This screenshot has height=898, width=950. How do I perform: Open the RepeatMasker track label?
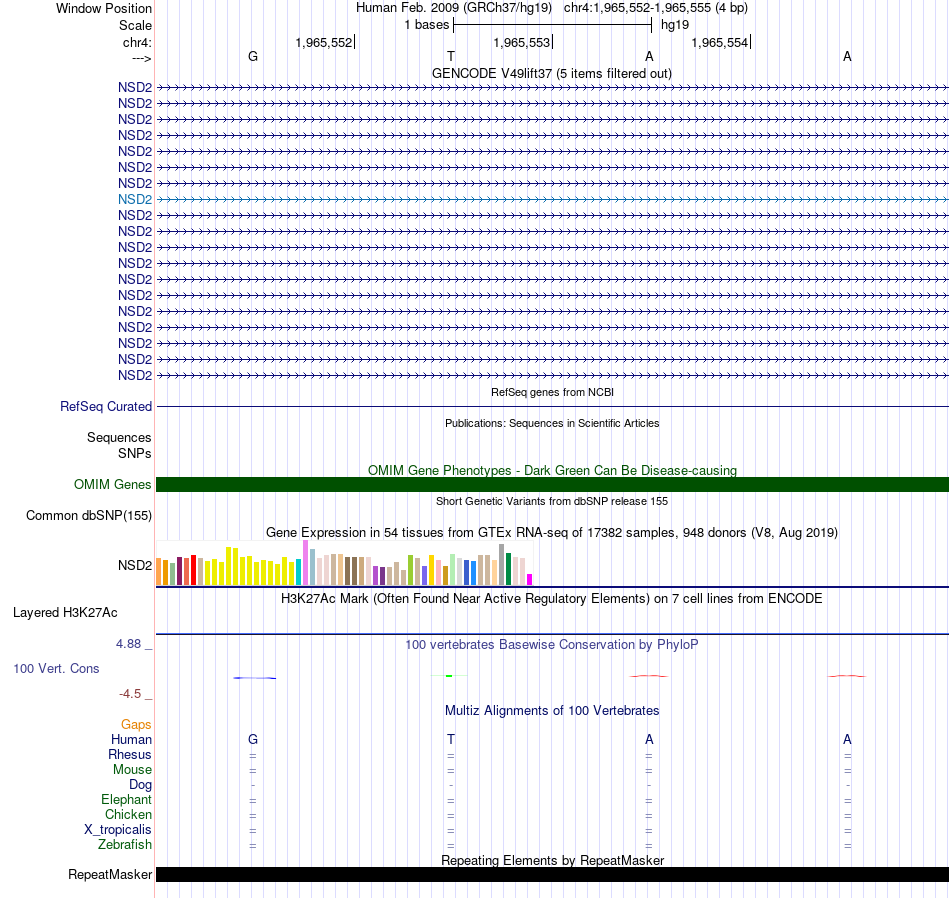(x=110, y=874)
